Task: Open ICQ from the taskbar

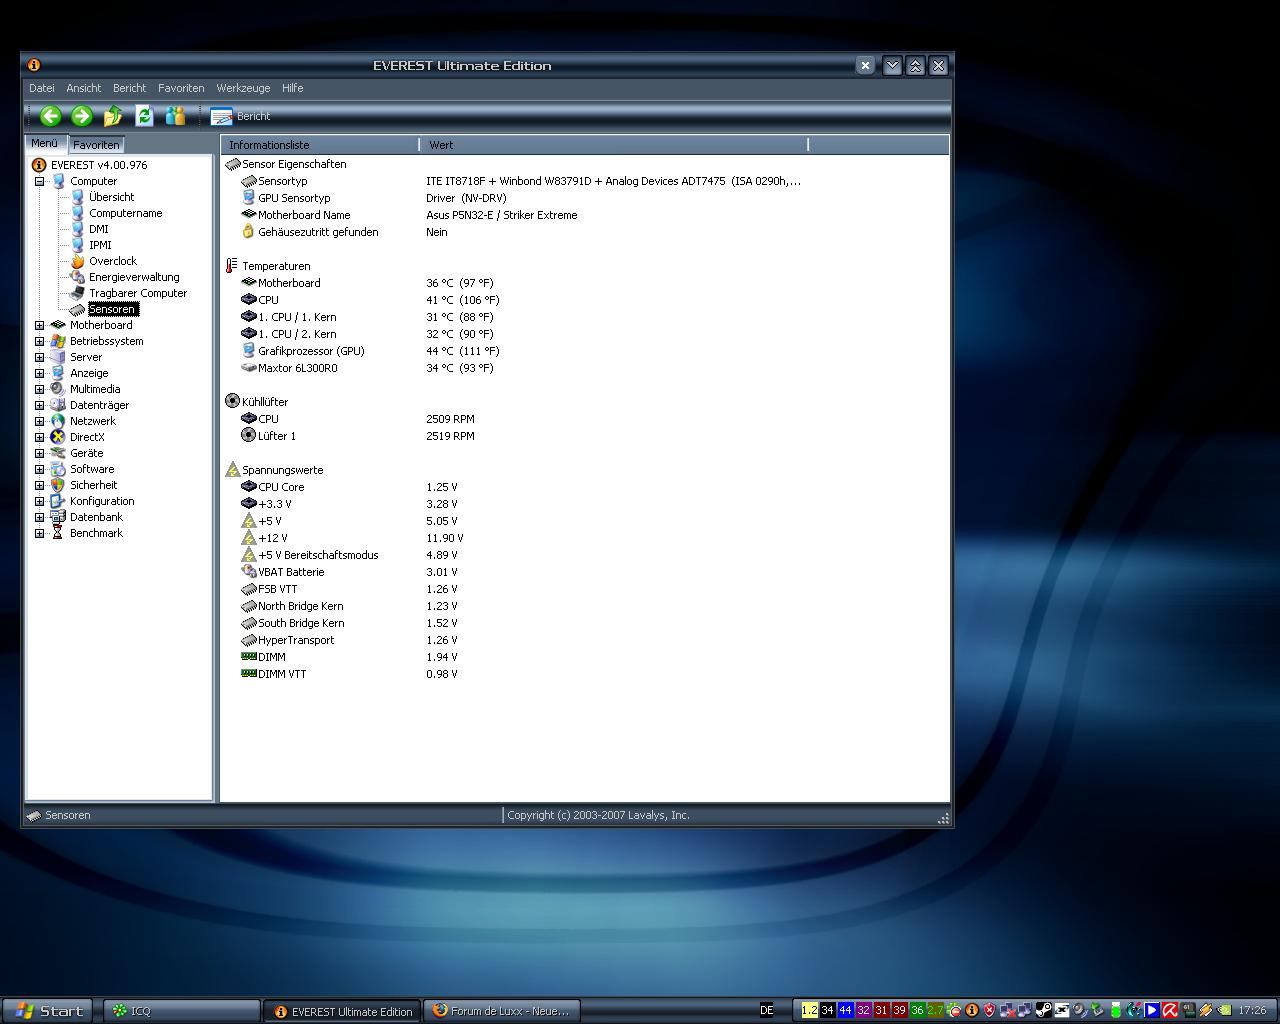Action: click(x=181, y=1011)
